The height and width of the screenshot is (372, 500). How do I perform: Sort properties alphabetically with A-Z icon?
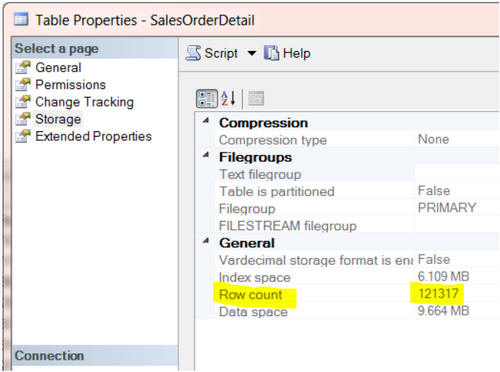228,99
